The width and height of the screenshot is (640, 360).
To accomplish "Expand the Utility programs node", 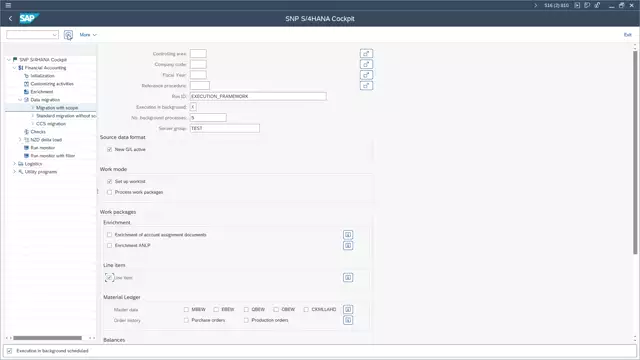I will pyautogui.click(x=14, y=172).
